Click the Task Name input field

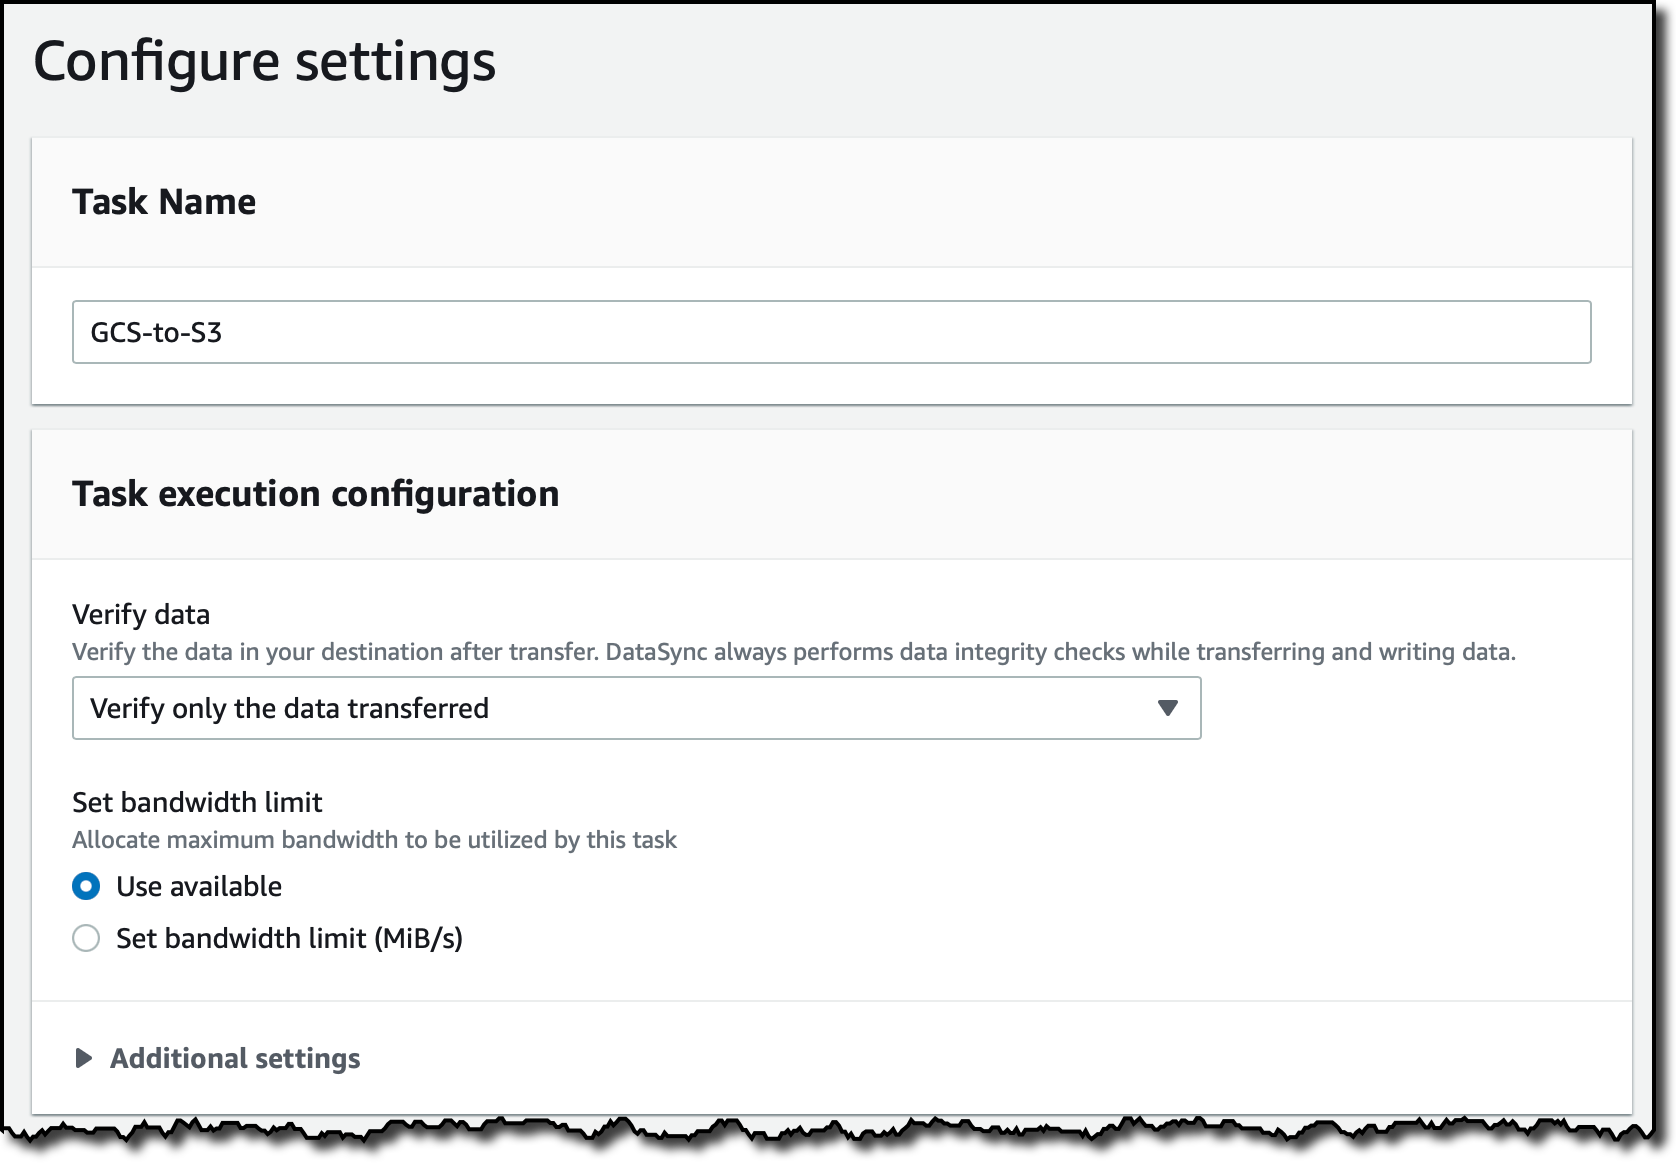pyautogui.click(x=830, y=332)
